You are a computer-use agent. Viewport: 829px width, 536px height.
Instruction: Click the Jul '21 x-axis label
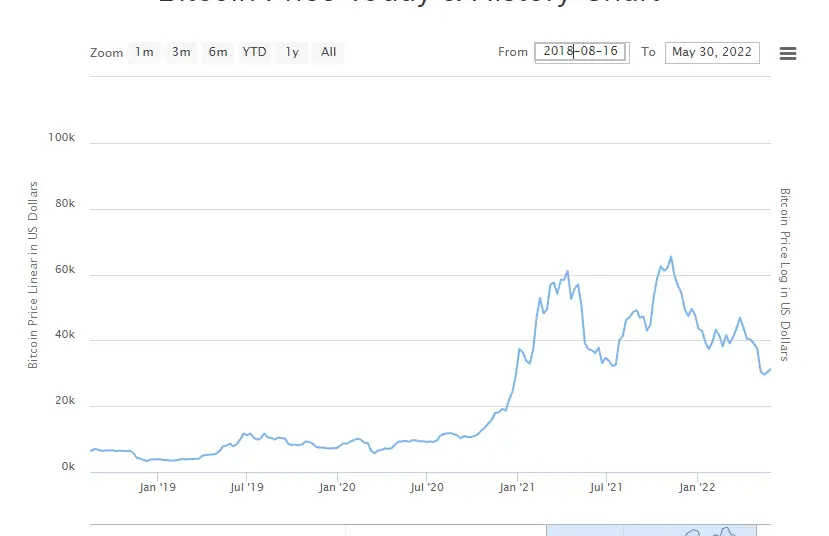[x=606, y=487]
